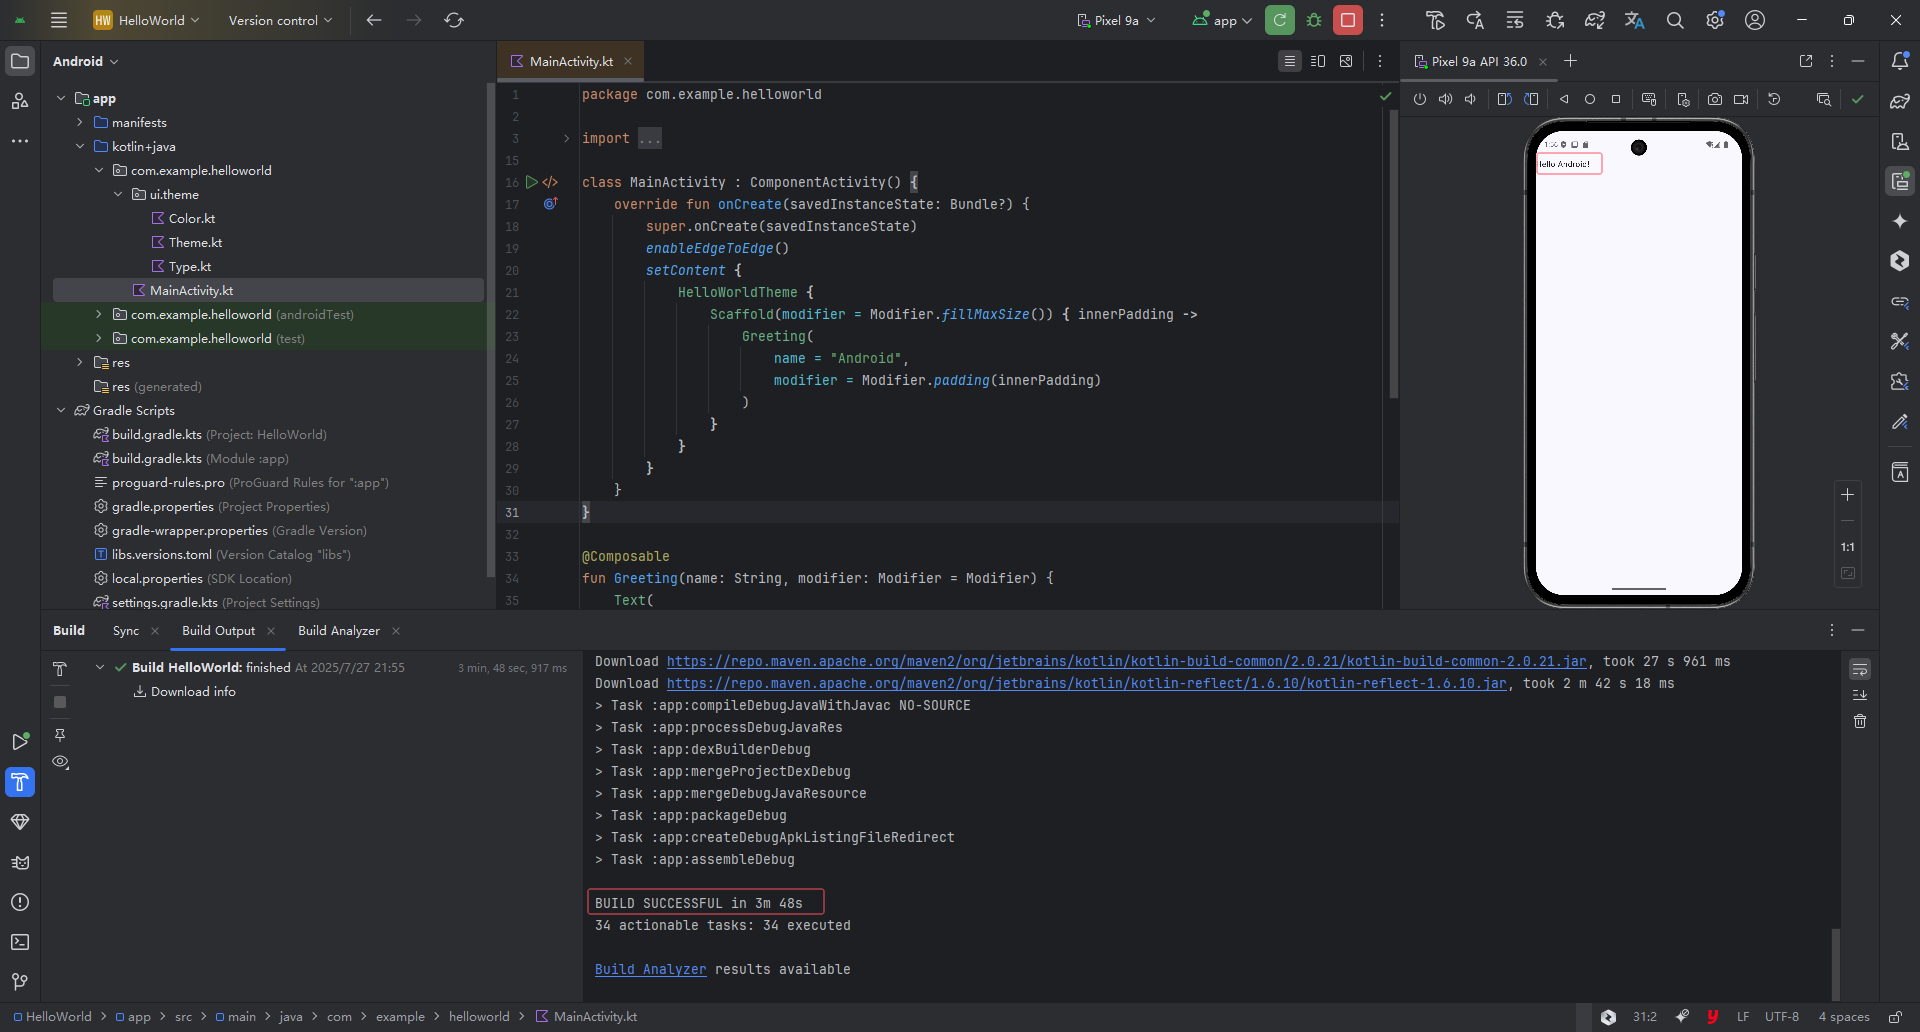Image resolution: width=1920 pixels, height=1032 pixels.
Task: Switch to Build Output tab
Action: 218,630
